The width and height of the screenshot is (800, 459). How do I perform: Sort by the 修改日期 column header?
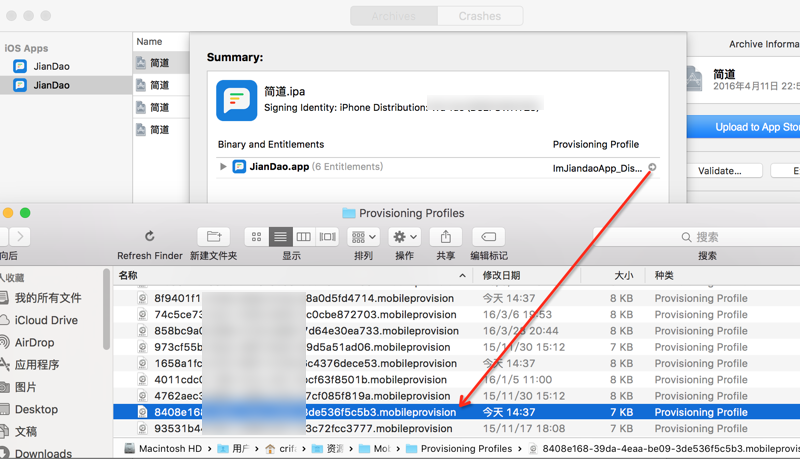click(526, 275)
